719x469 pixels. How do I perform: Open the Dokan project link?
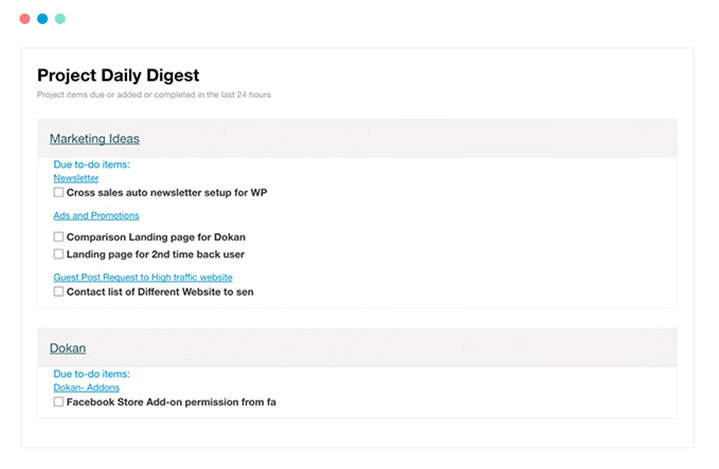point(68,348)
